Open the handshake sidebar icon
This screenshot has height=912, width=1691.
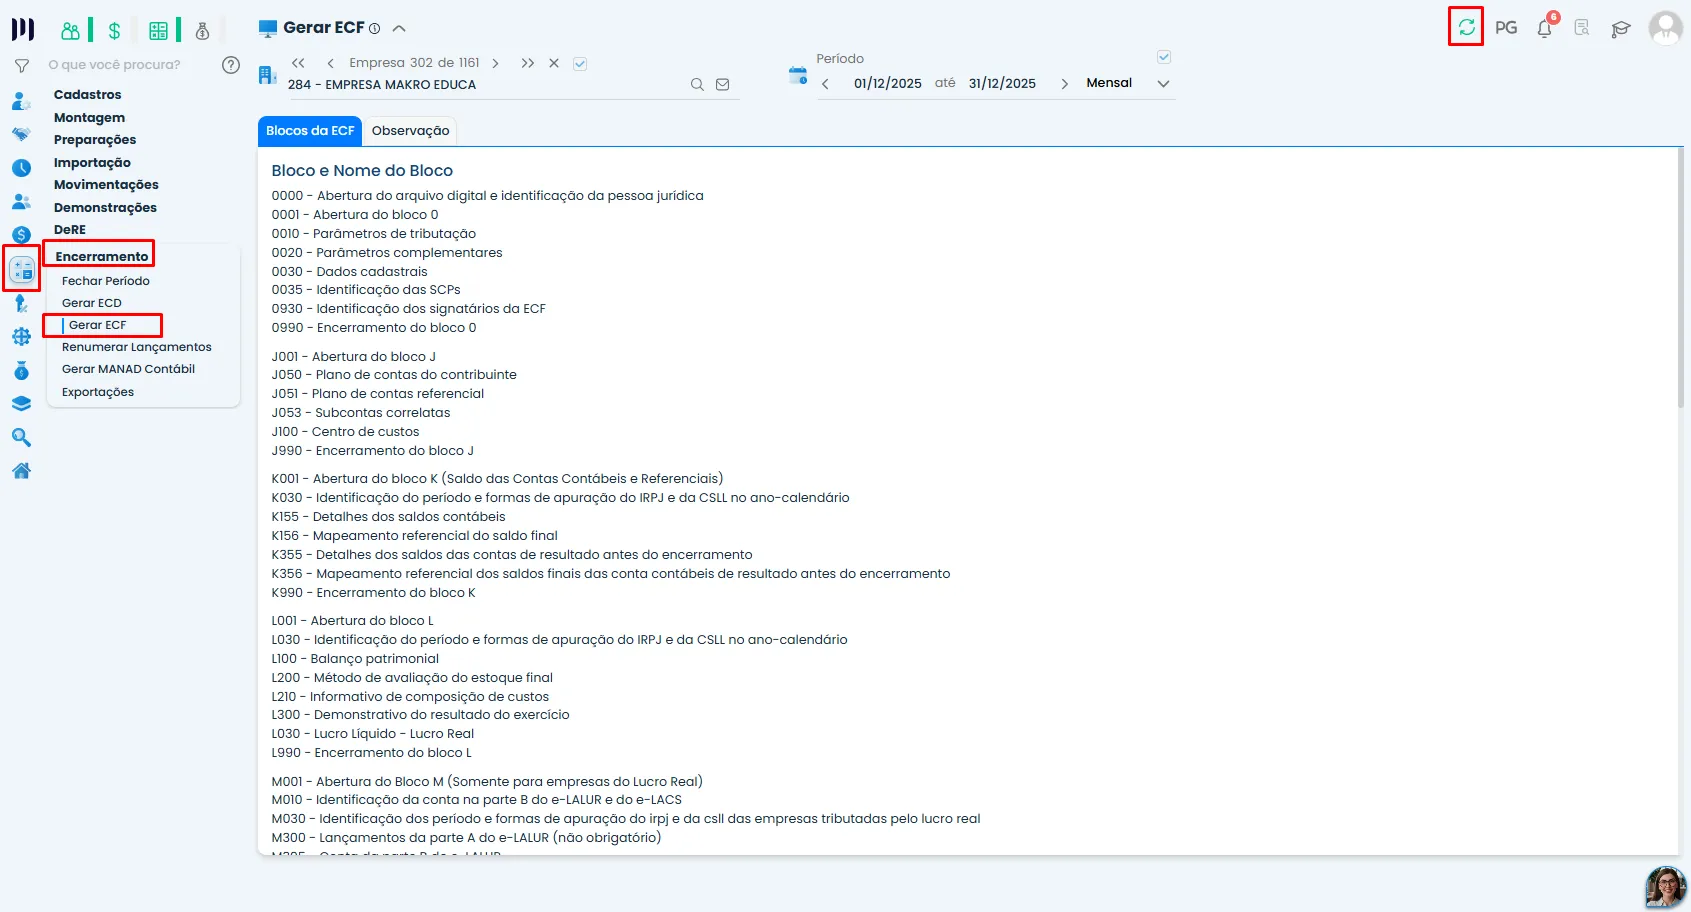(21, 134)
